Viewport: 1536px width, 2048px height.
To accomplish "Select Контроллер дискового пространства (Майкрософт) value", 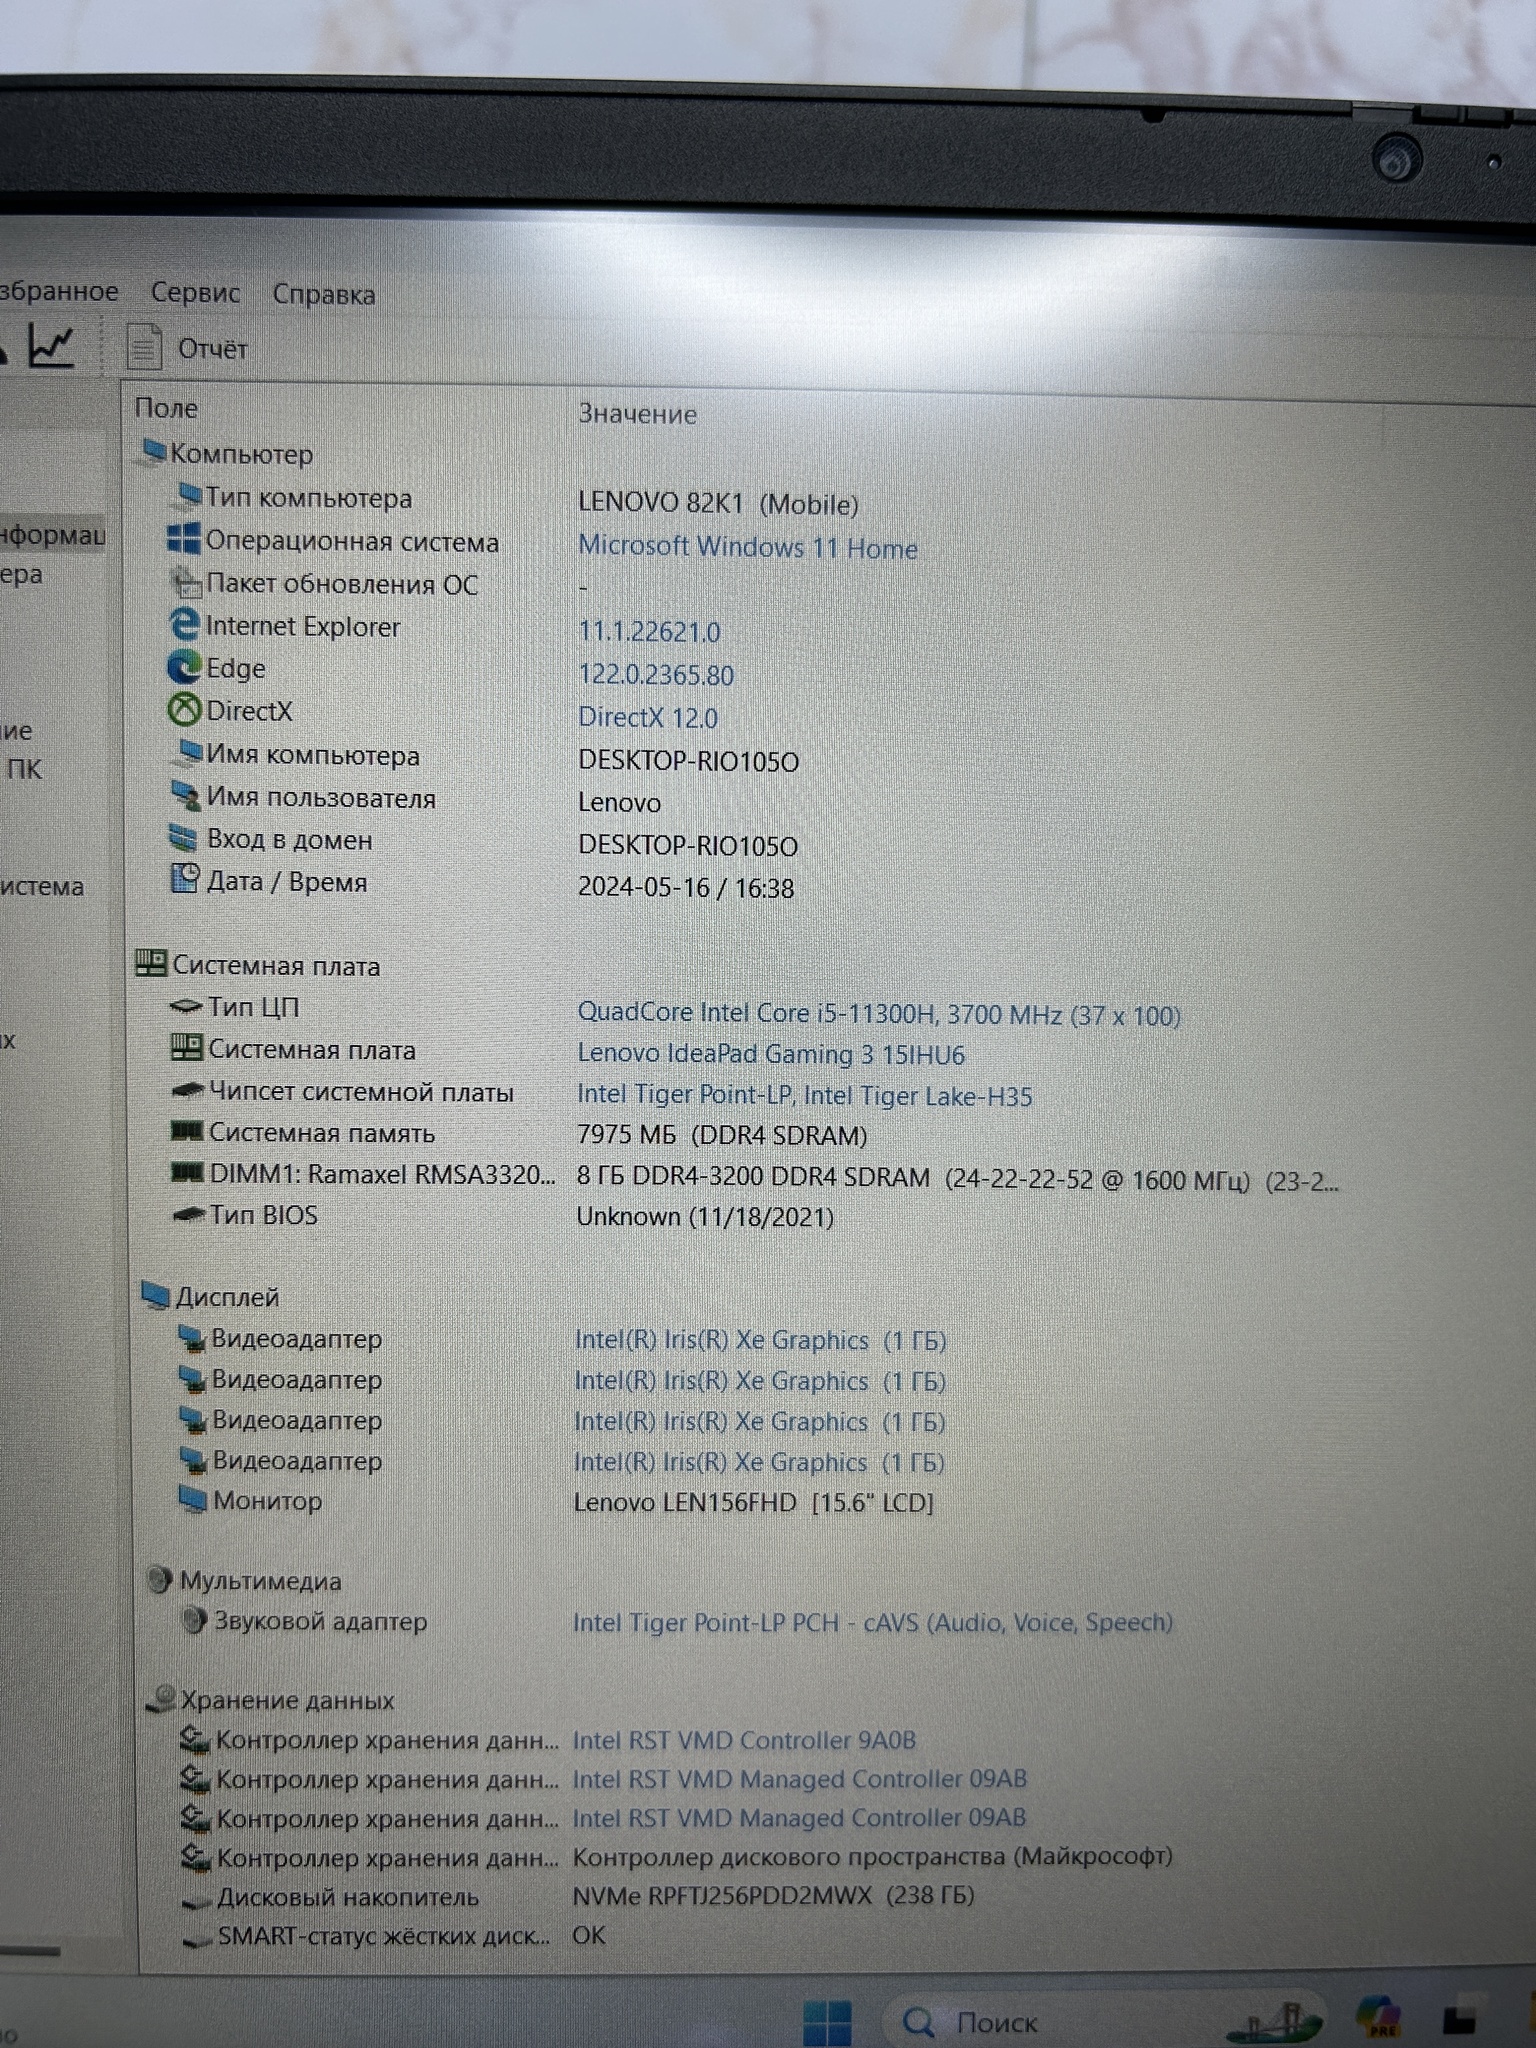I will pyautogui.click(x=872, y=1856).
